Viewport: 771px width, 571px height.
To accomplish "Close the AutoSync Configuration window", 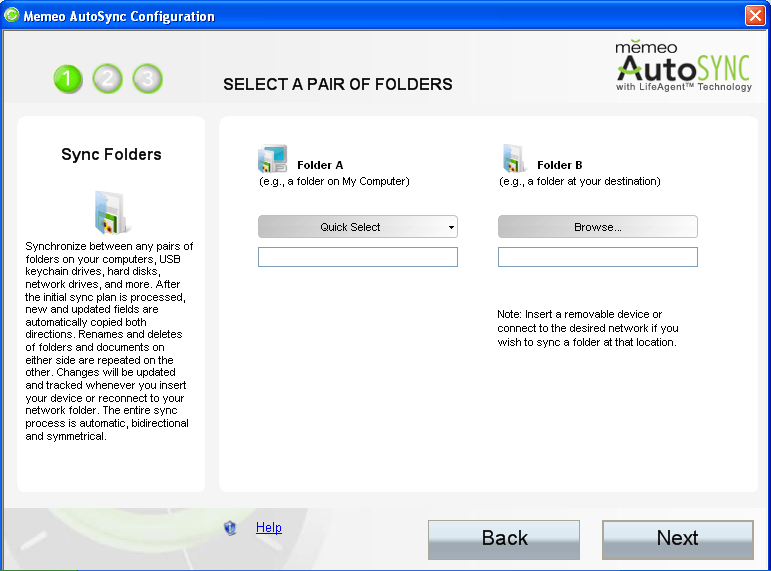I will click(x=755, y=15).
